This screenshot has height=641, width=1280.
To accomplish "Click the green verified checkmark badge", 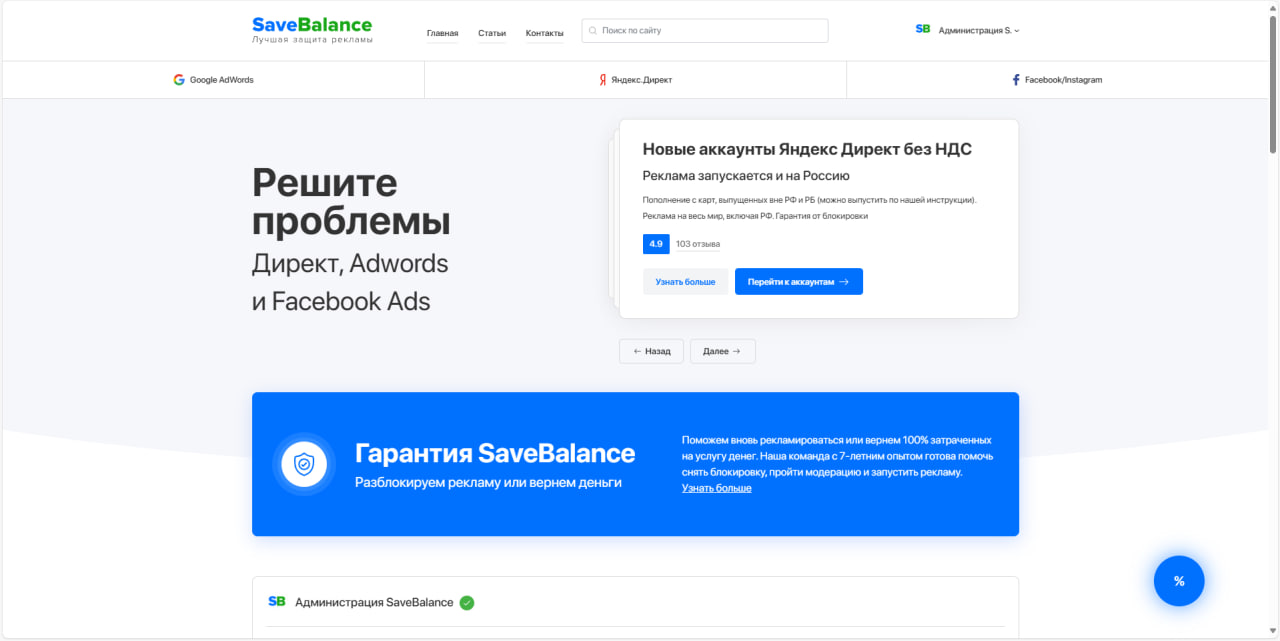I will pyautogui.click(x=467, y=602).
